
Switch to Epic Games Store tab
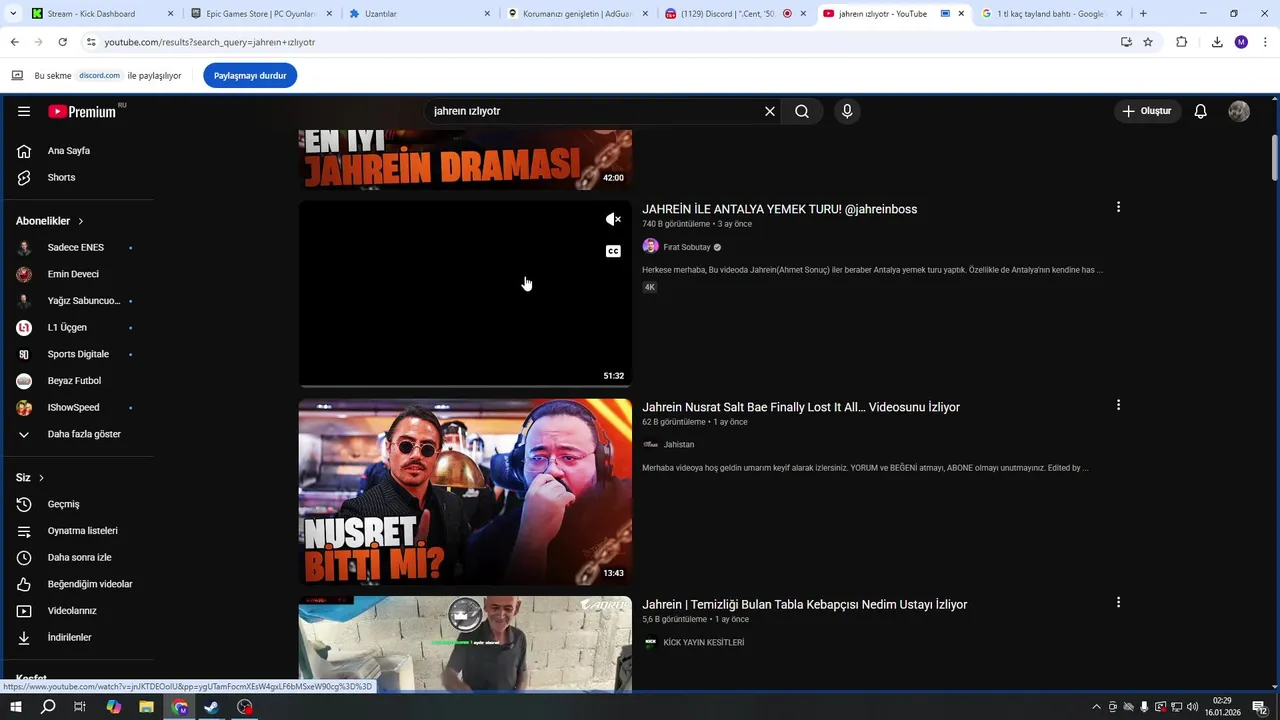click(x=260, y=14)
